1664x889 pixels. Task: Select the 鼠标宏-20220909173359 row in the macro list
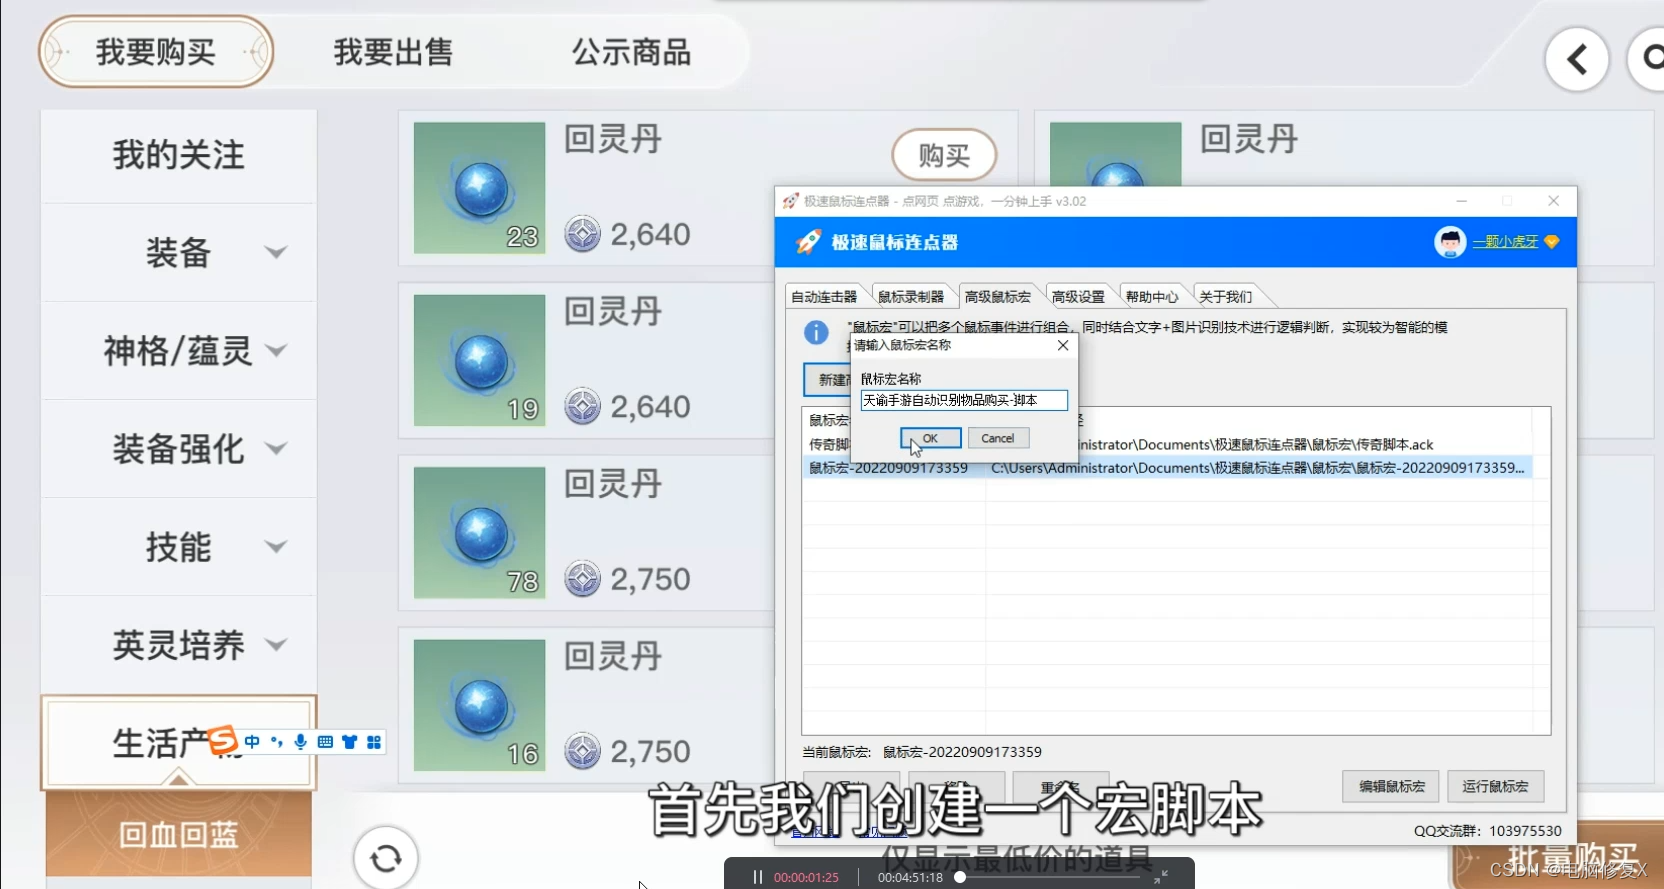(1167, 468)
